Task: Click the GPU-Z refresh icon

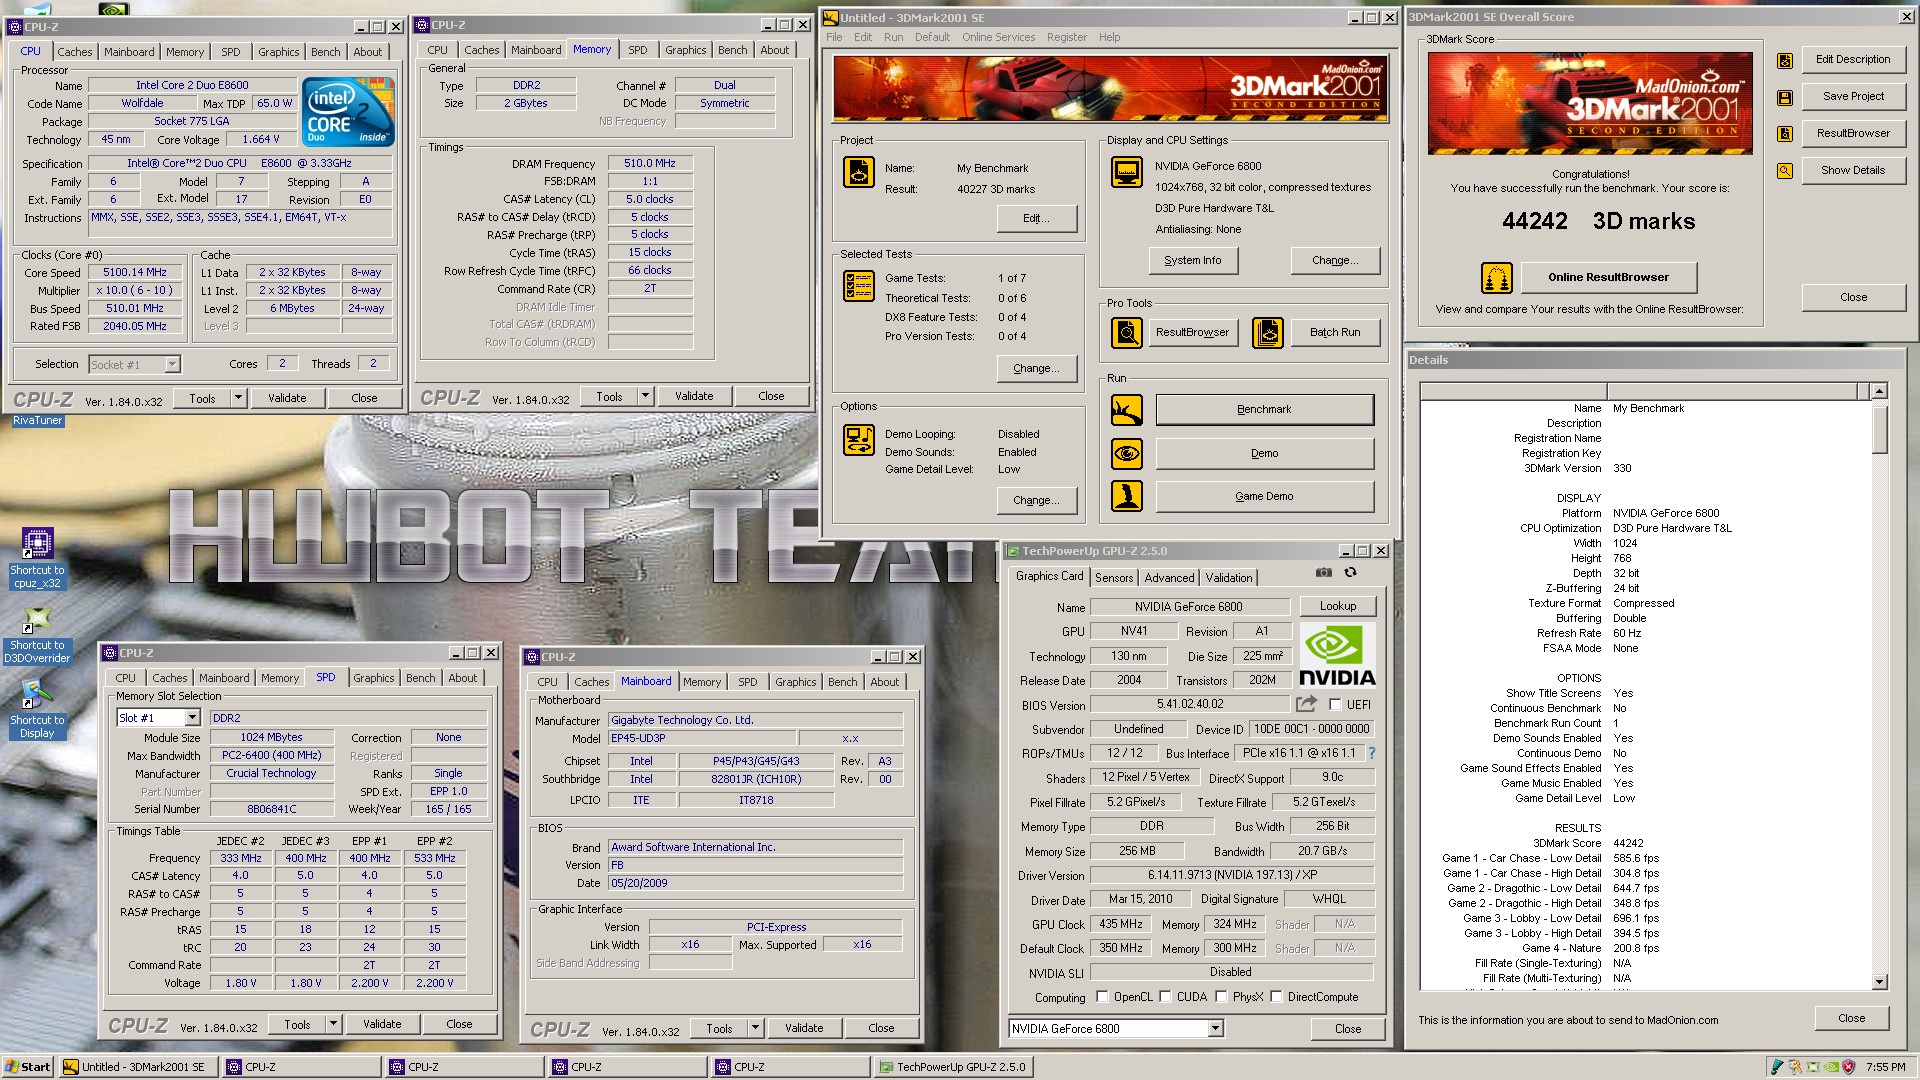Action: [x=1350, y=573]
